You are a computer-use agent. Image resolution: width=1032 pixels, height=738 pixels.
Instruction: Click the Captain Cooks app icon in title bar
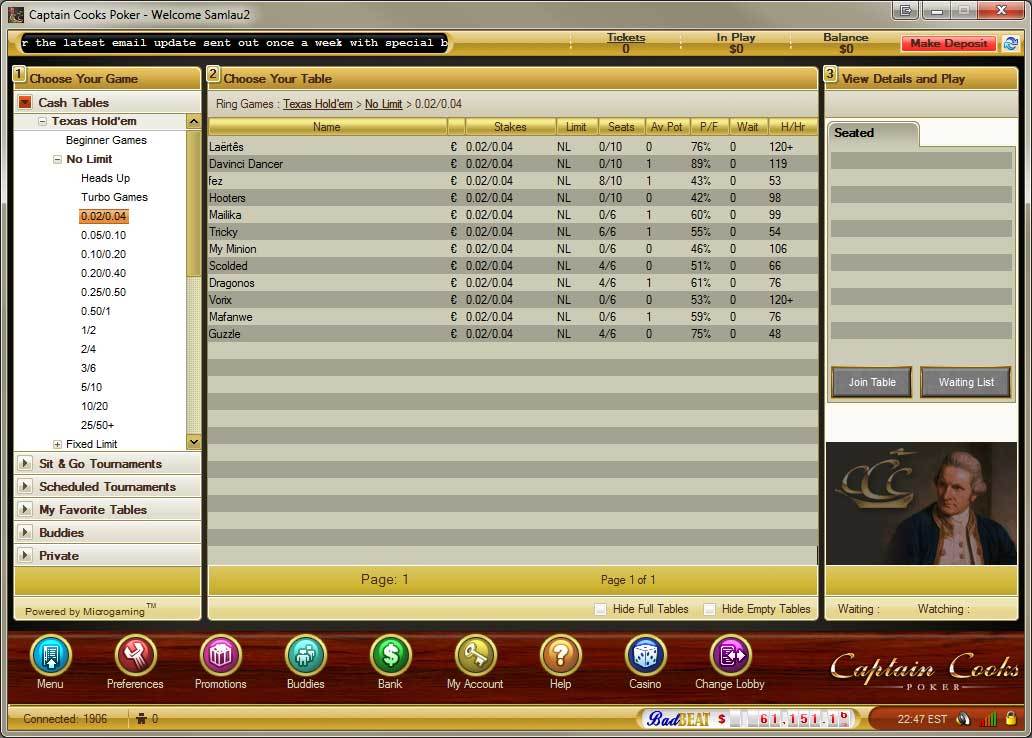16,14
